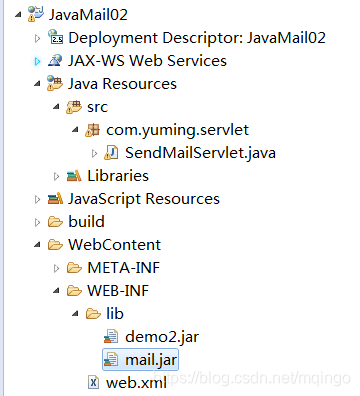The height and width of the screenshot is (396, 360).
Task: Click the JAX-WS Web Services icon
Action: 55,60
